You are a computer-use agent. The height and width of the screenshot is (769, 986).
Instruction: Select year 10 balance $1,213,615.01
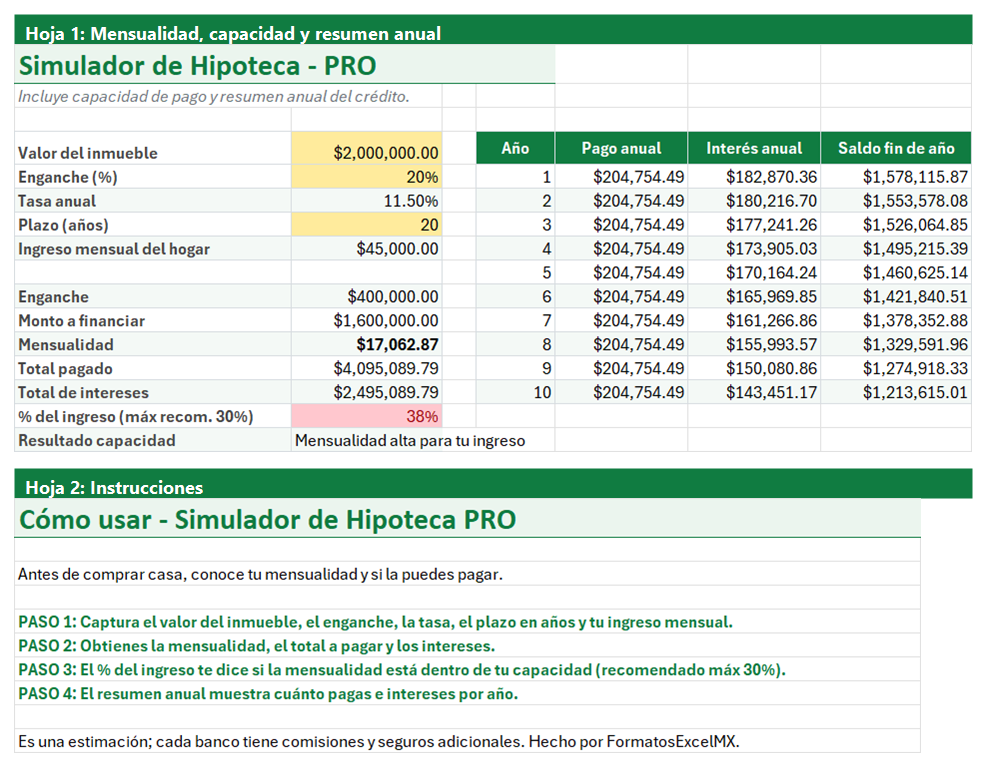[x=896, y=392]
